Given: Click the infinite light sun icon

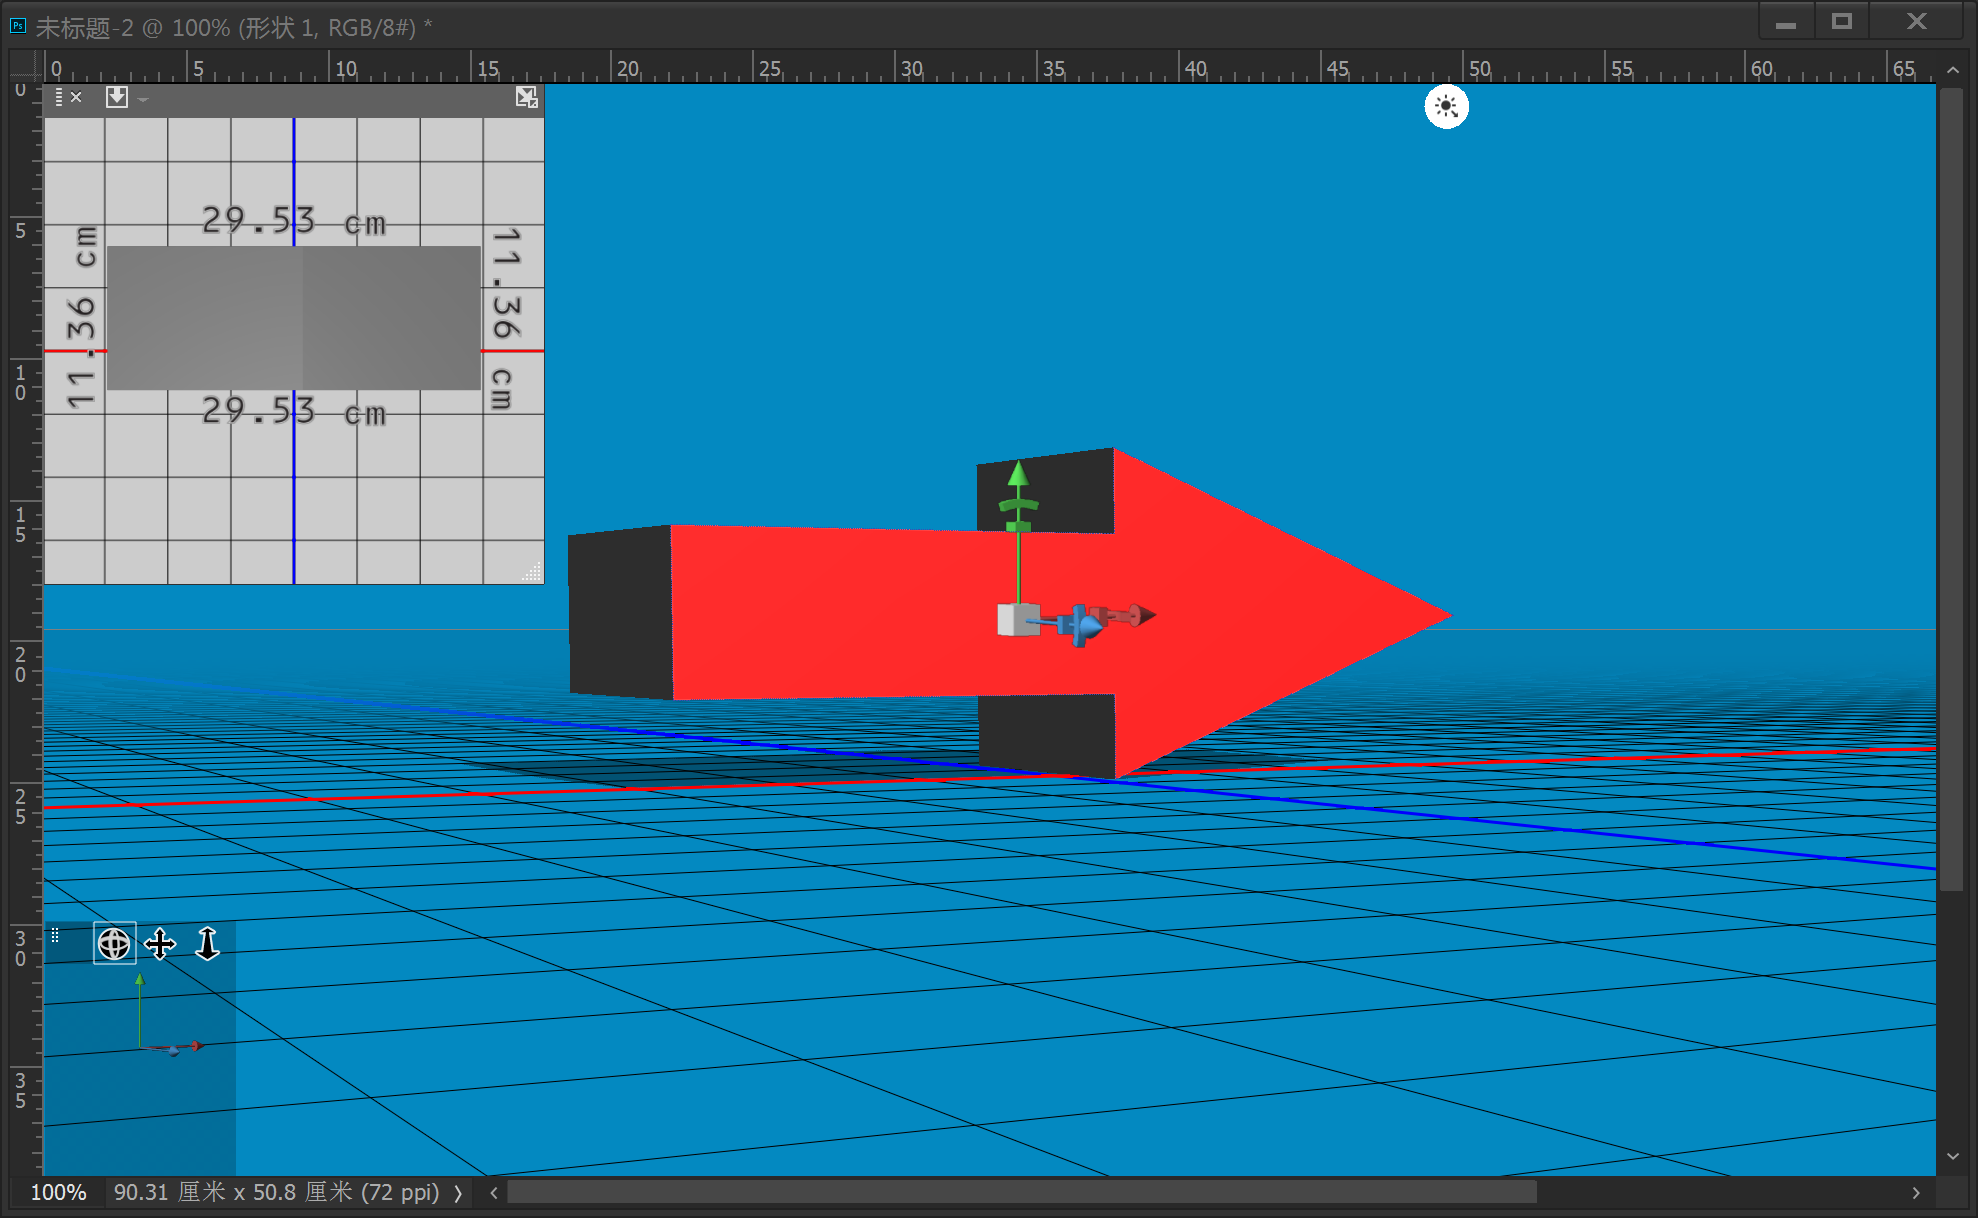Looking at the screenshot, I should 1446,106.
